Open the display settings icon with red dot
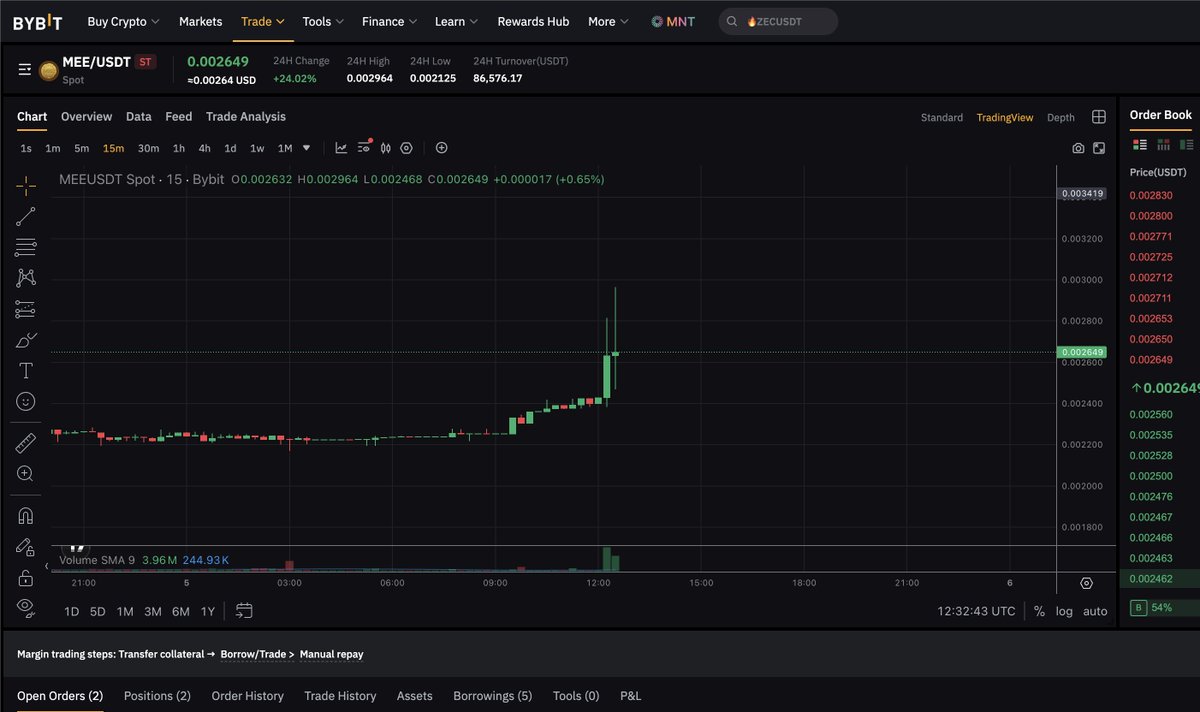Screen dimensions: 1200x712 pos(363,148)
